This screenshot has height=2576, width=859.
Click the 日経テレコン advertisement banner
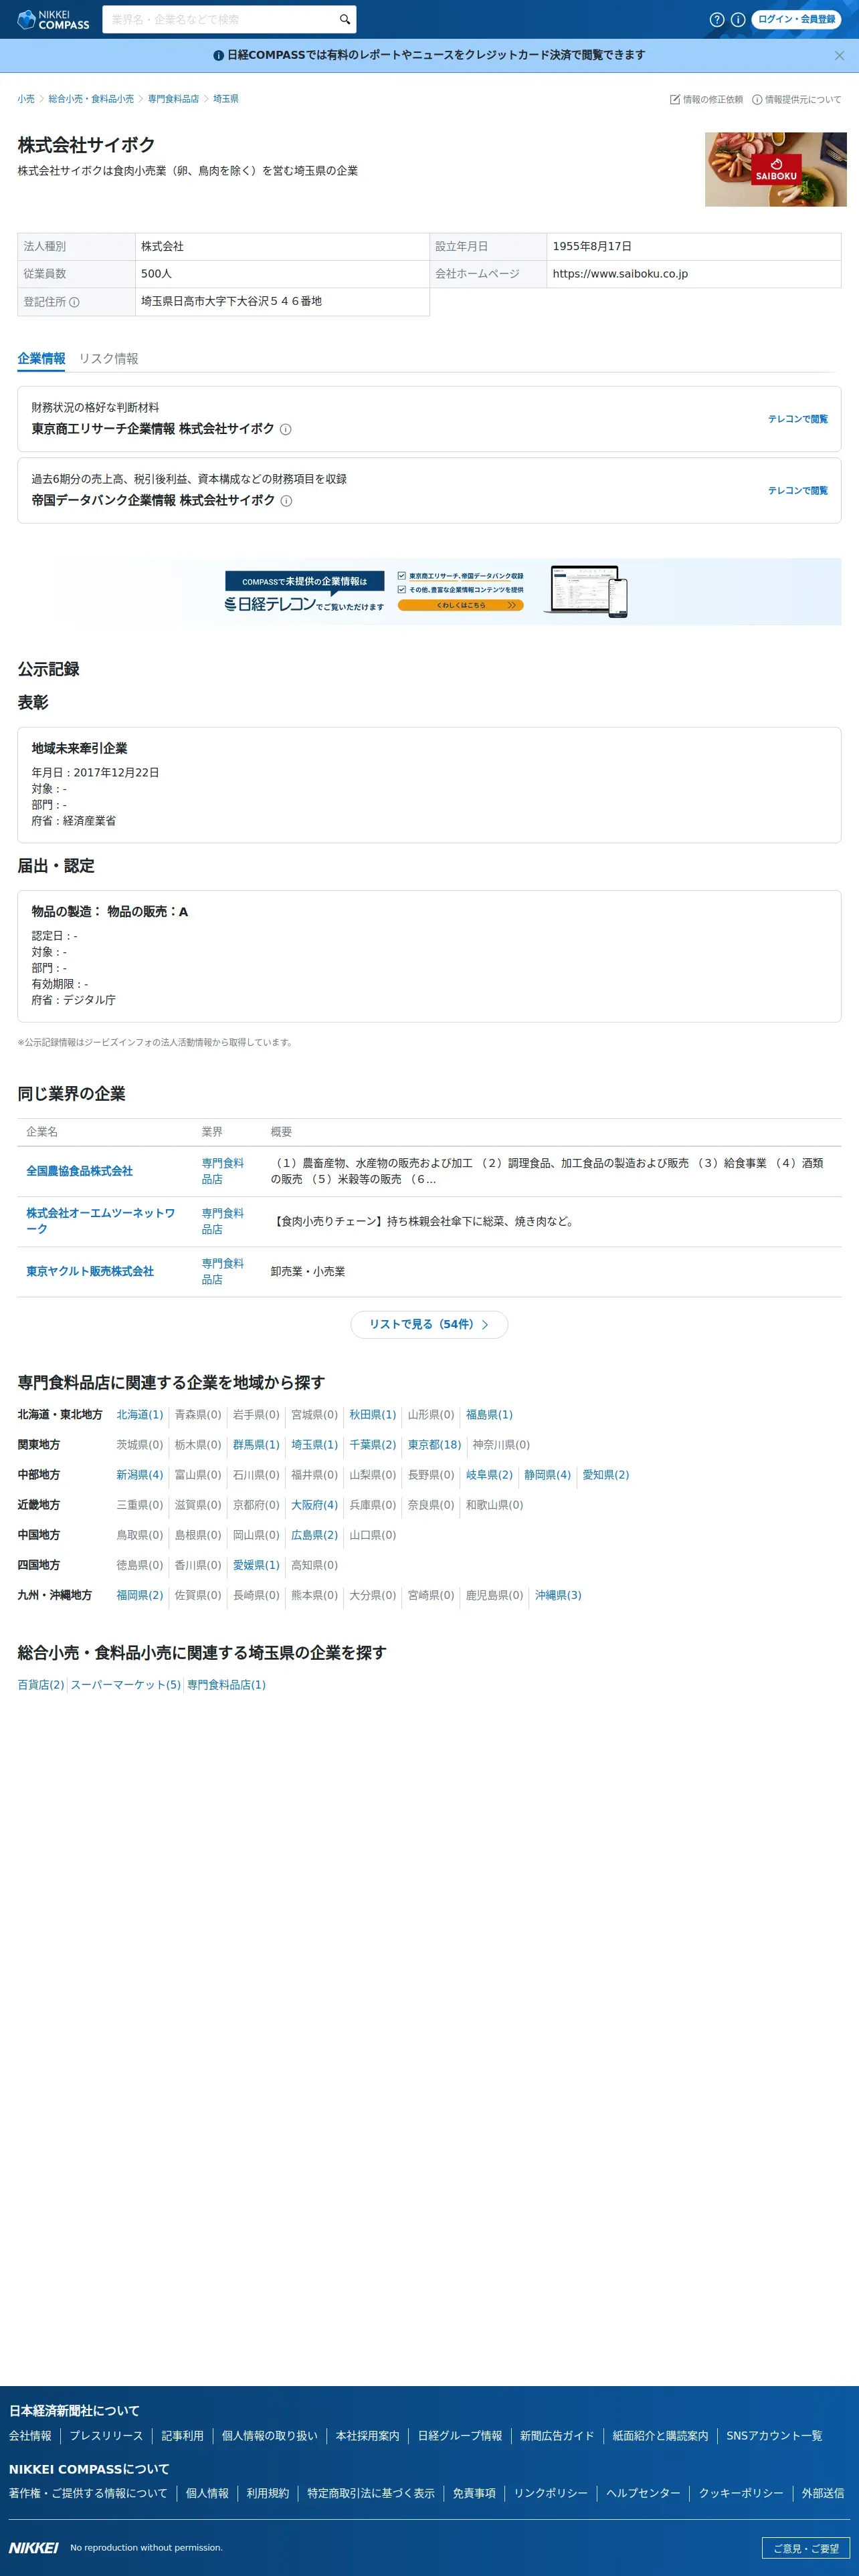tap(429, 592)
